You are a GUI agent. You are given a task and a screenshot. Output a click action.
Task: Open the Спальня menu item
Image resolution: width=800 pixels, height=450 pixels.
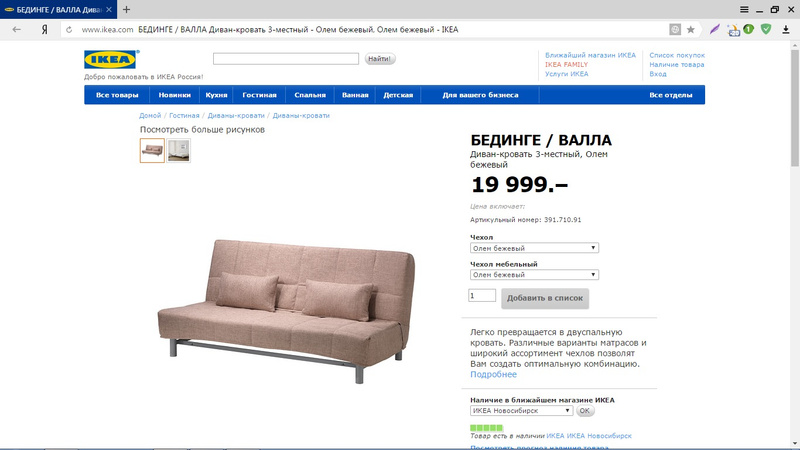310,95
